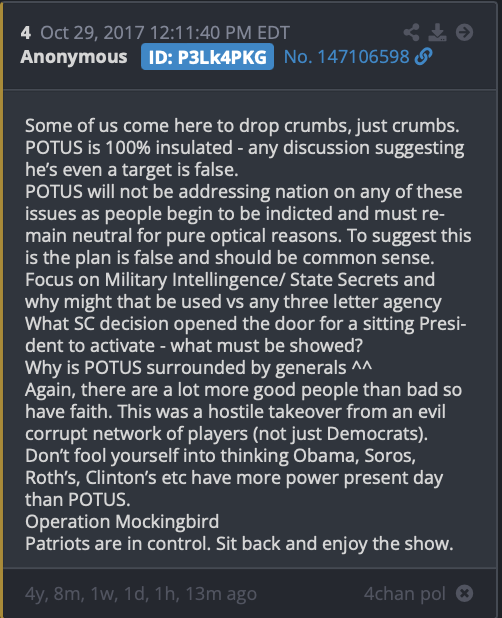Click the "Focus on Military Intelligence" line
The width and height of the screenshot is (502, 618).
click(230, 279)
